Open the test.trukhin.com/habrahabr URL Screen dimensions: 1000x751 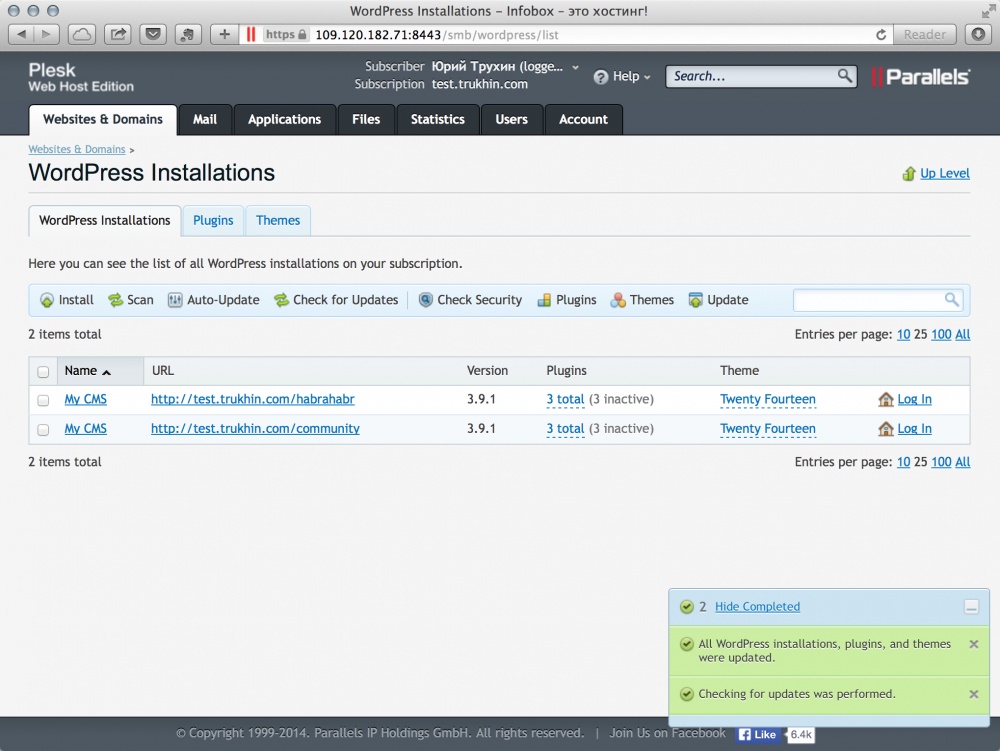pos(253,400)
